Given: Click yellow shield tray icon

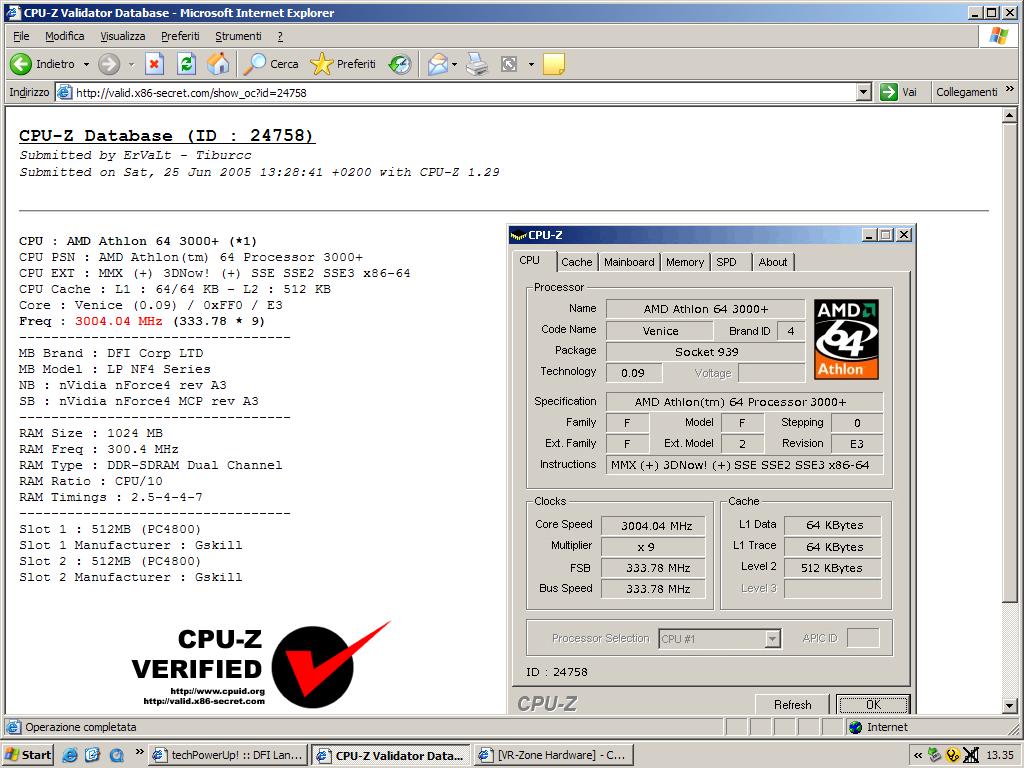Looking at the screenshot, I should click(x=953, y=755).
